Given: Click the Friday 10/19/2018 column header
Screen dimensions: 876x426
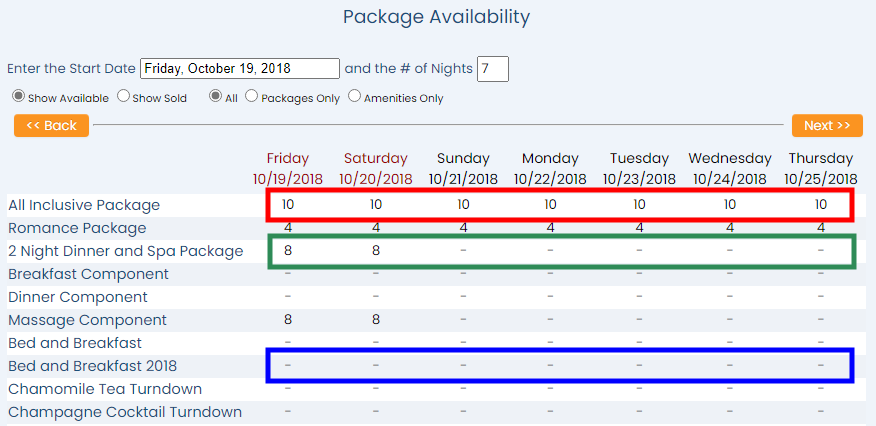Looking at the screenshot, I should pos(288,169).
